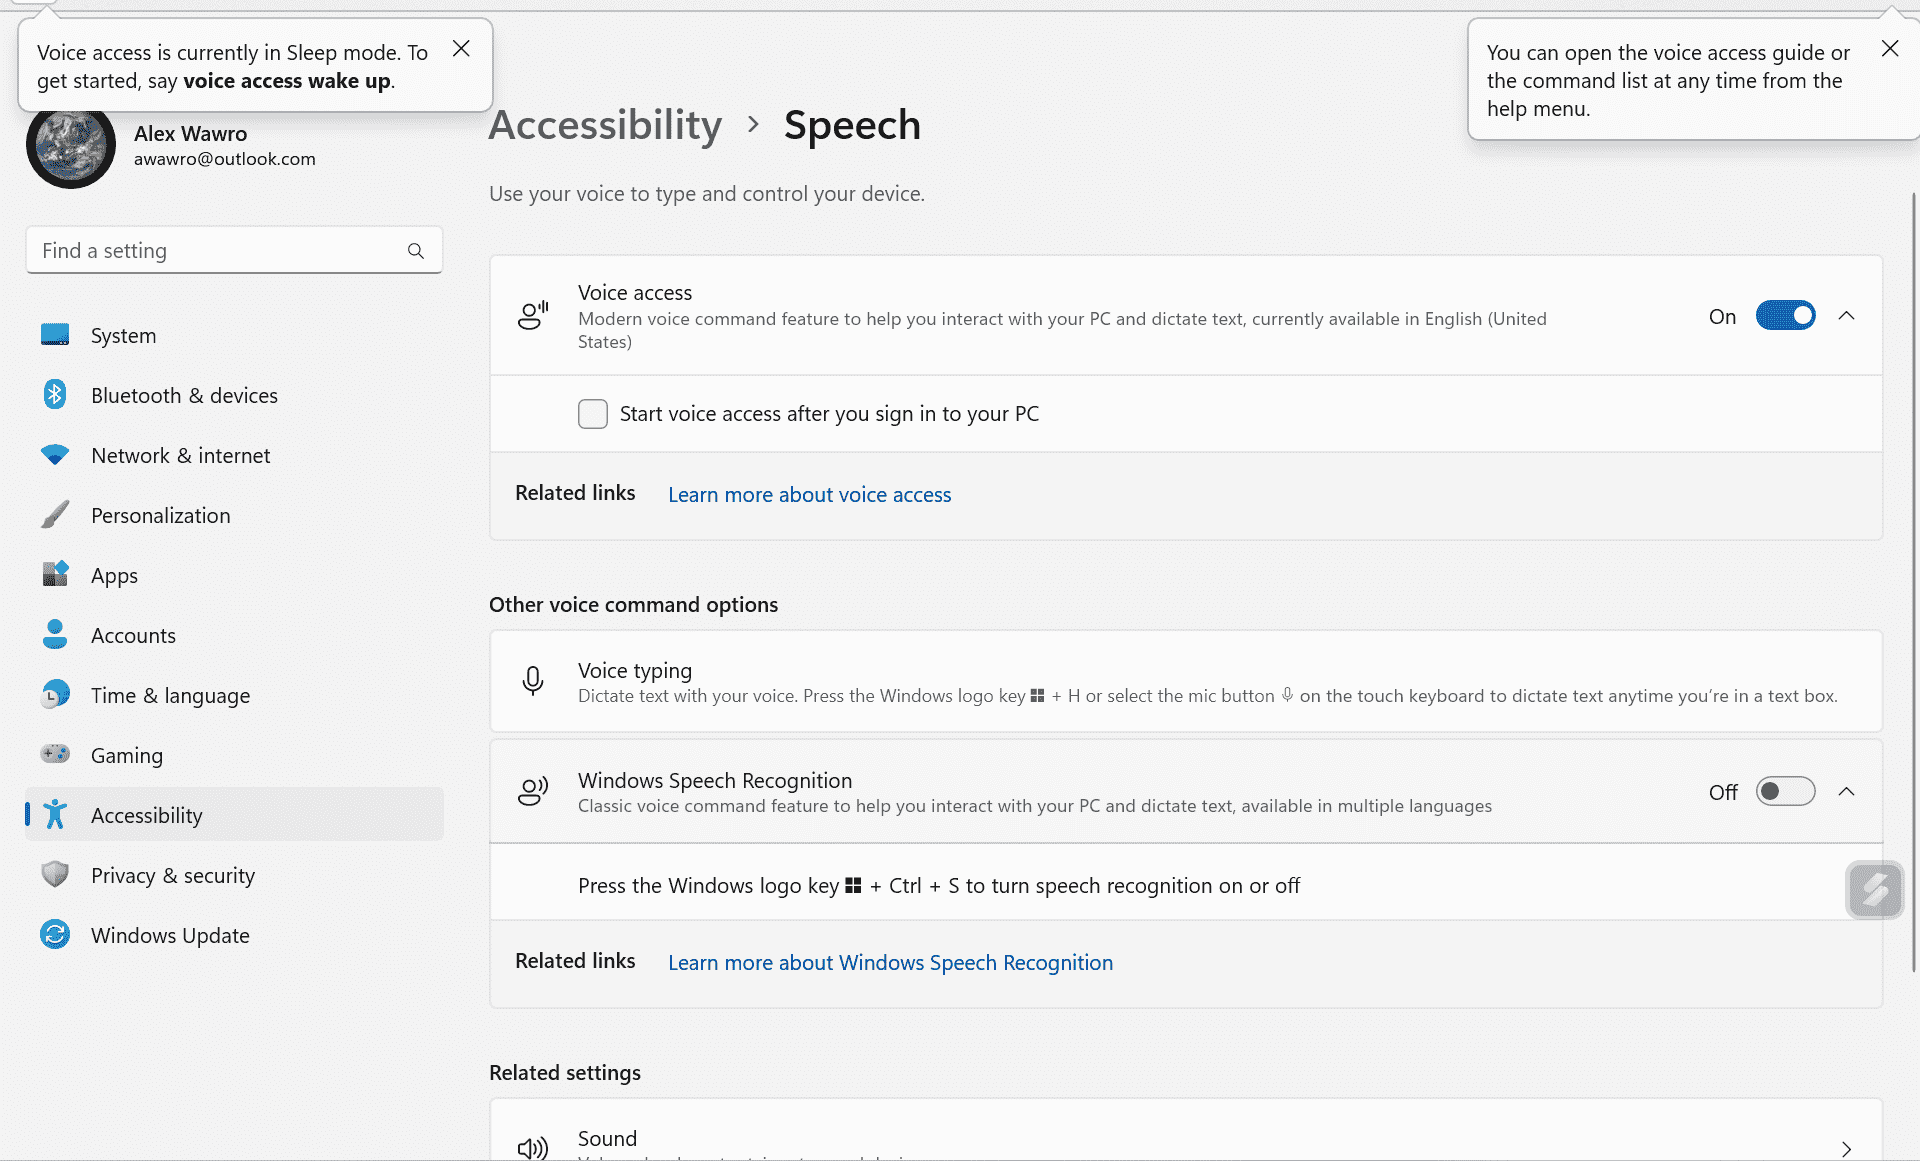Image resolution: width=1920 pixels, height=1161 pixels.
Task: Click the Voice typing microphone icon
Action: 532,681
